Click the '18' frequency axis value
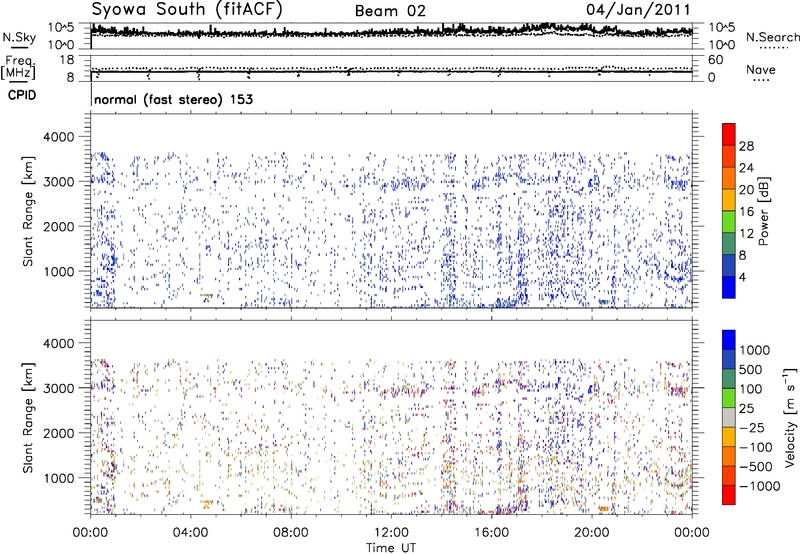 (x=66, y=60)
